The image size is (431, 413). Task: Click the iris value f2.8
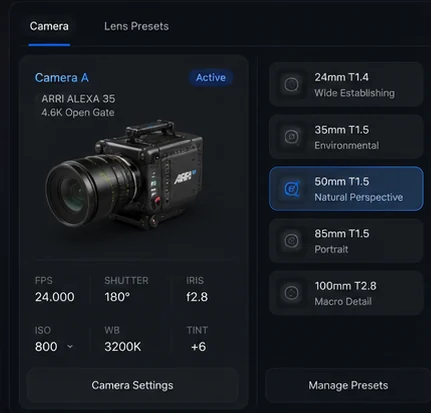[x=197, y=297]
